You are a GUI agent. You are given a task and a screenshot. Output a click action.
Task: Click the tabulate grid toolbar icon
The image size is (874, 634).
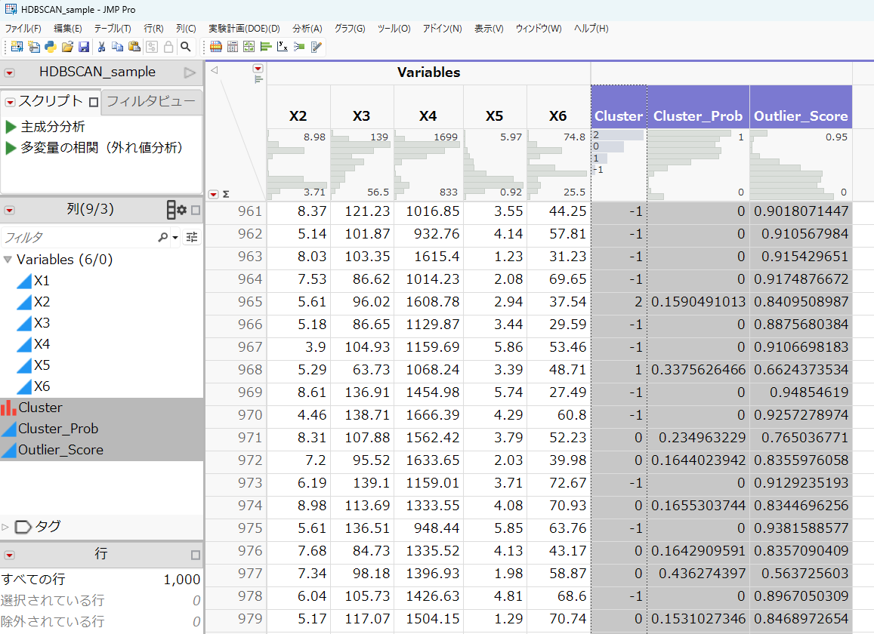coord(232,47)
